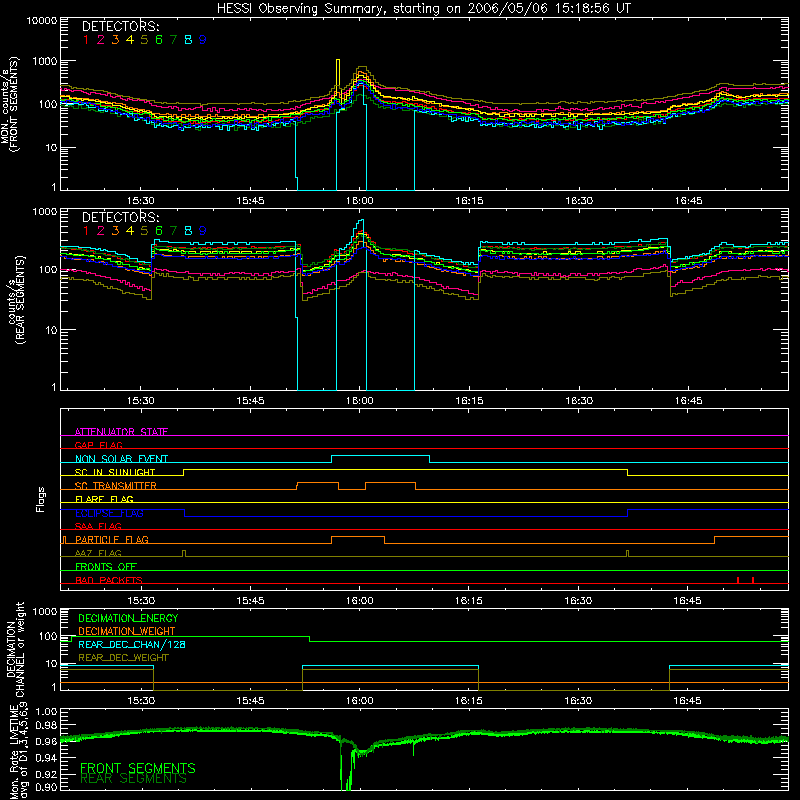Select detector 1 in rear segments legend
Screen dimensions: 800x800
point(86,231)
